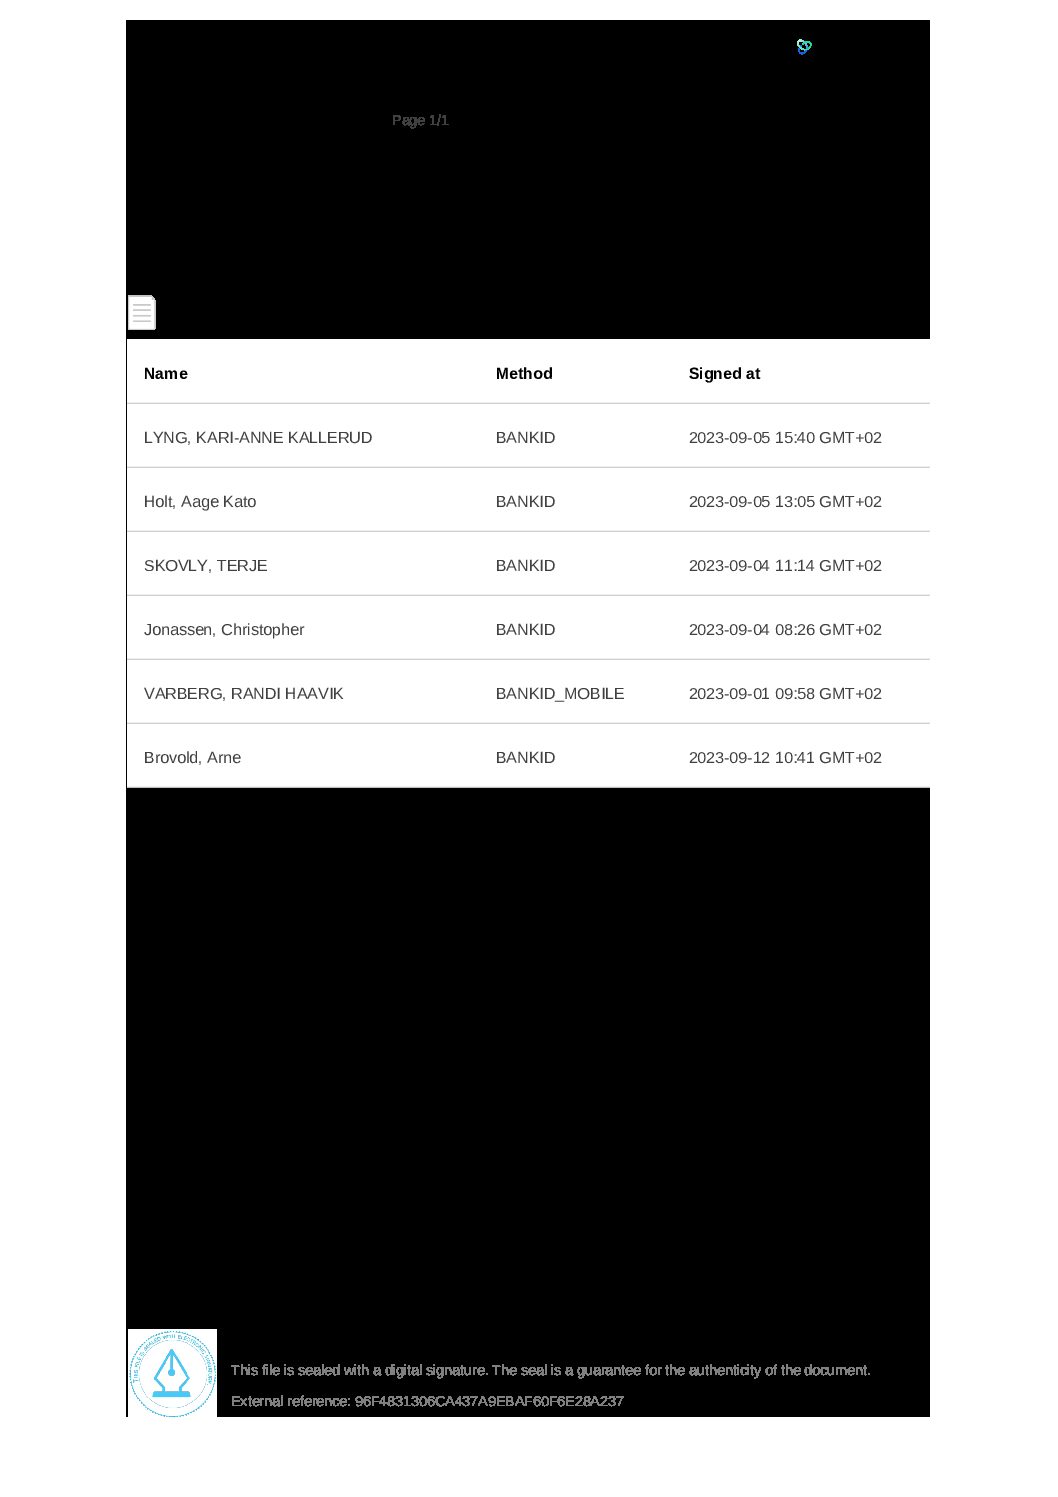Click the 2023-09-12 10:41 signing timestamp
The height and width of the screenshot is (1497, 1058).
785,757
